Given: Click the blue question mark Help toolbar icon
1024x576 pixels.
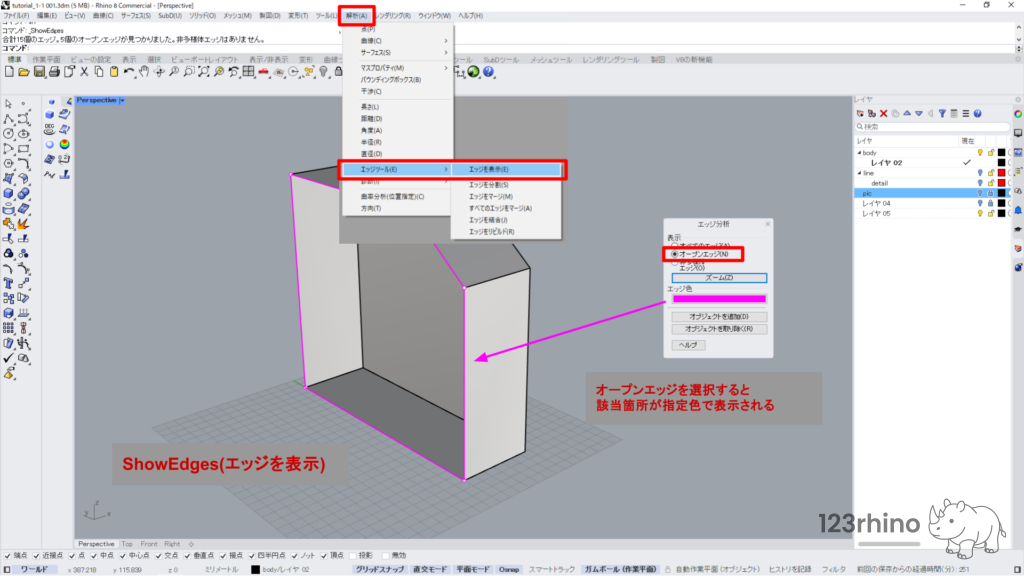Looking at the screenshot, I should coord(488,72).
